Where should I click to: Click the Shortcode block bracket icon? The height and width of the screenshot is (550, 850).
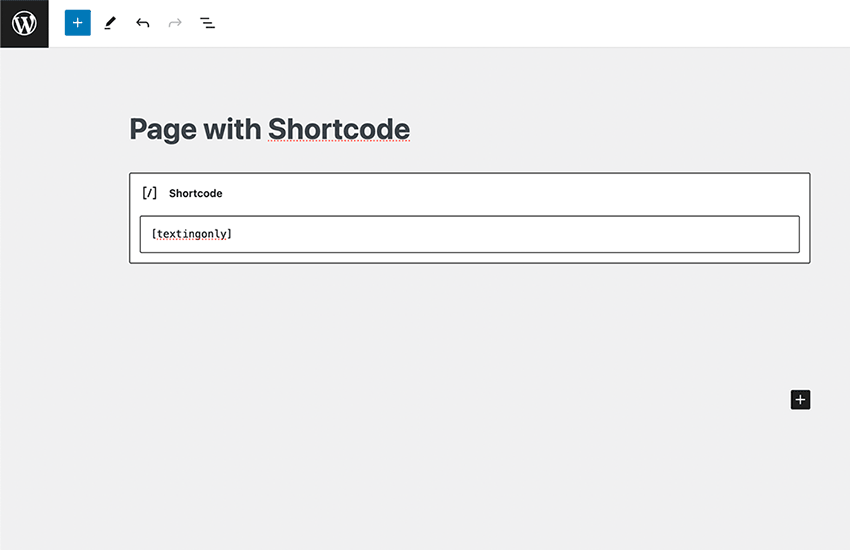[x=150, y=193]
